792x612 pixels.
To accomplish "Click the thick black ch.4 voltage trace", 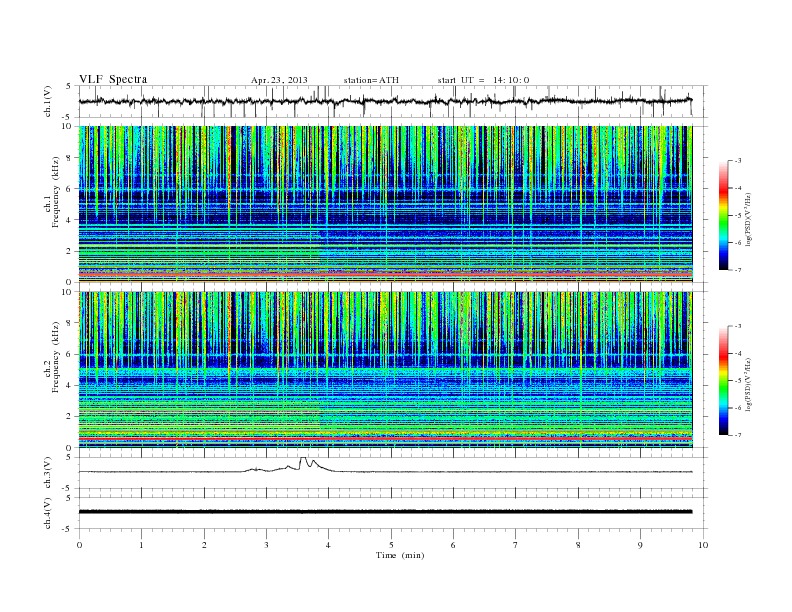I will coord(385,512).
